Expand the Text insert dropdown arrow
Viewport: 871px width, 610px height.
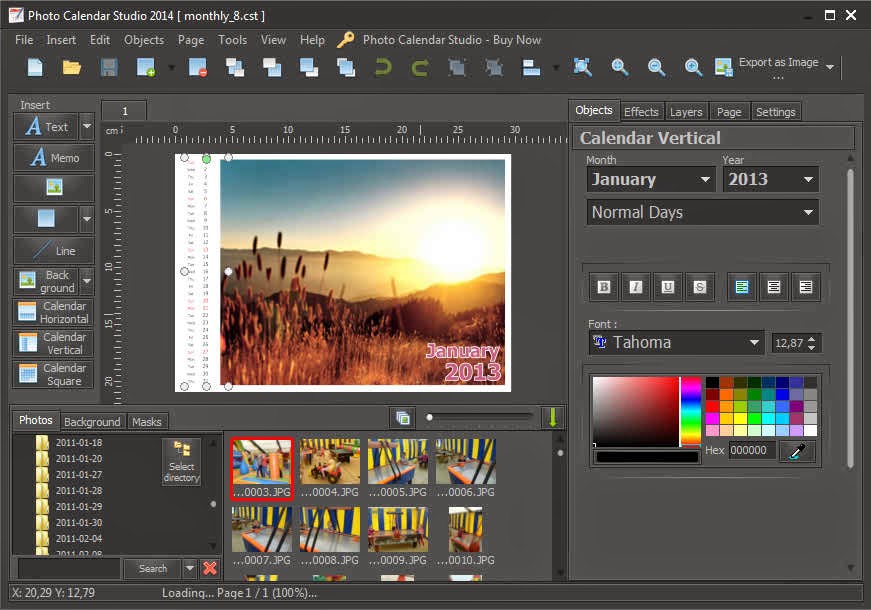87,126
